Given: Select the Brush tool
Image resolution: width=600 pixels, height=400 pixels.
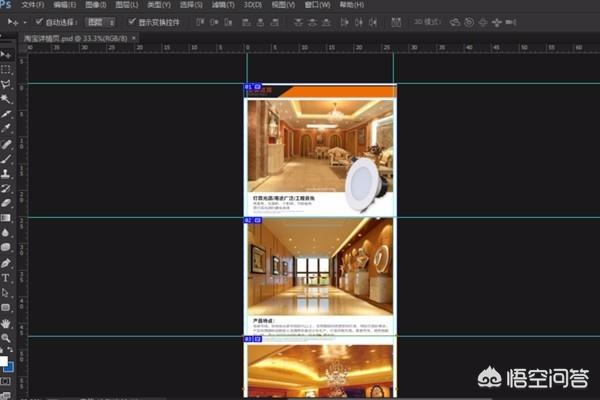Looking at the screenshot, I should pyautogui.click(x=6, y=158).
